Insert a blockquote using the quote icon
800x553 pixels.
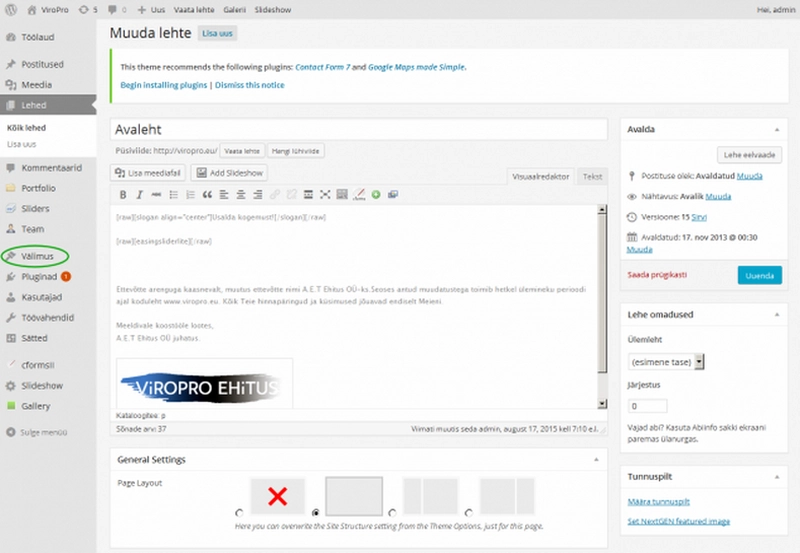pyautogui.click(x=208, y=195)
